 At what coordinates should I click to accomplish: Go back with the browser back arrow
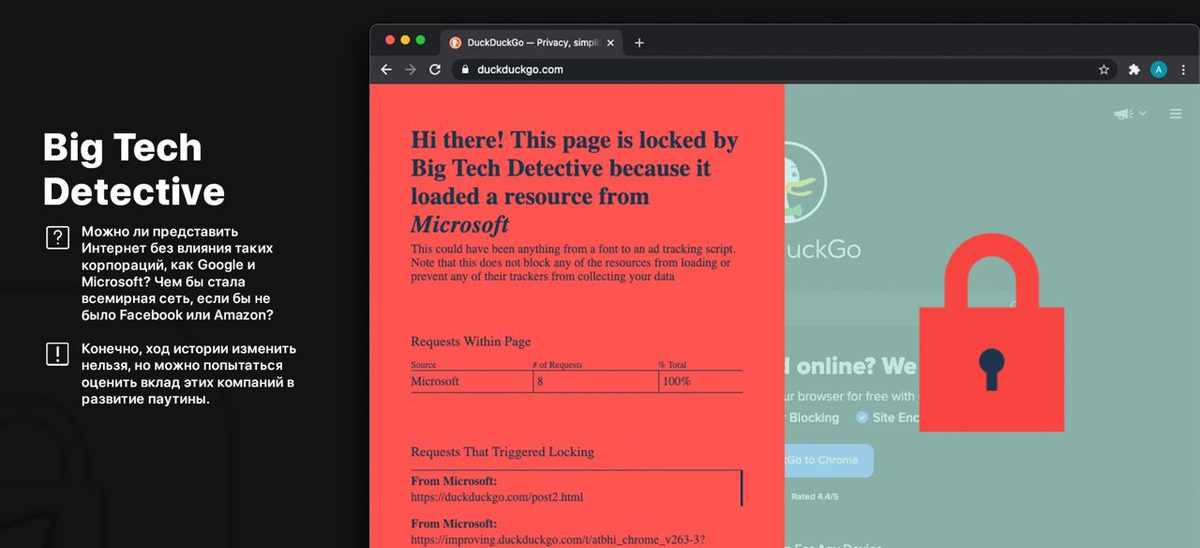tap(387, 70)
